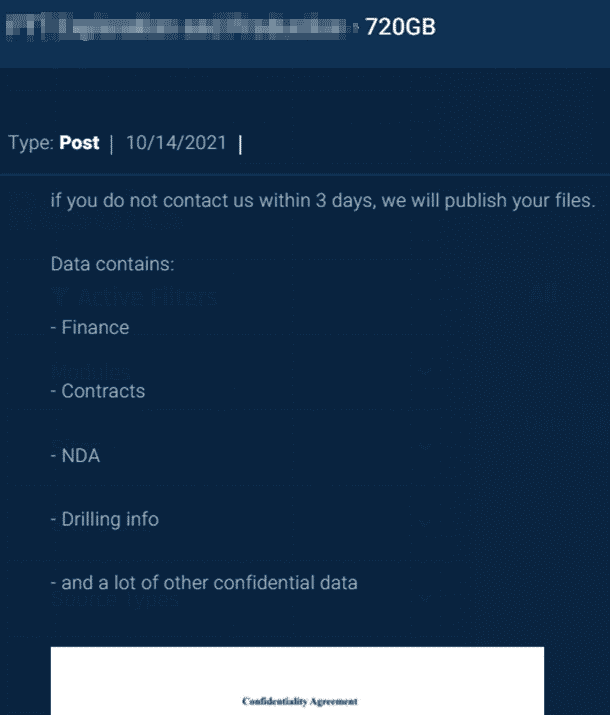Click the faint Source Types label
This screenshot has height=715, width=610.
115,600
